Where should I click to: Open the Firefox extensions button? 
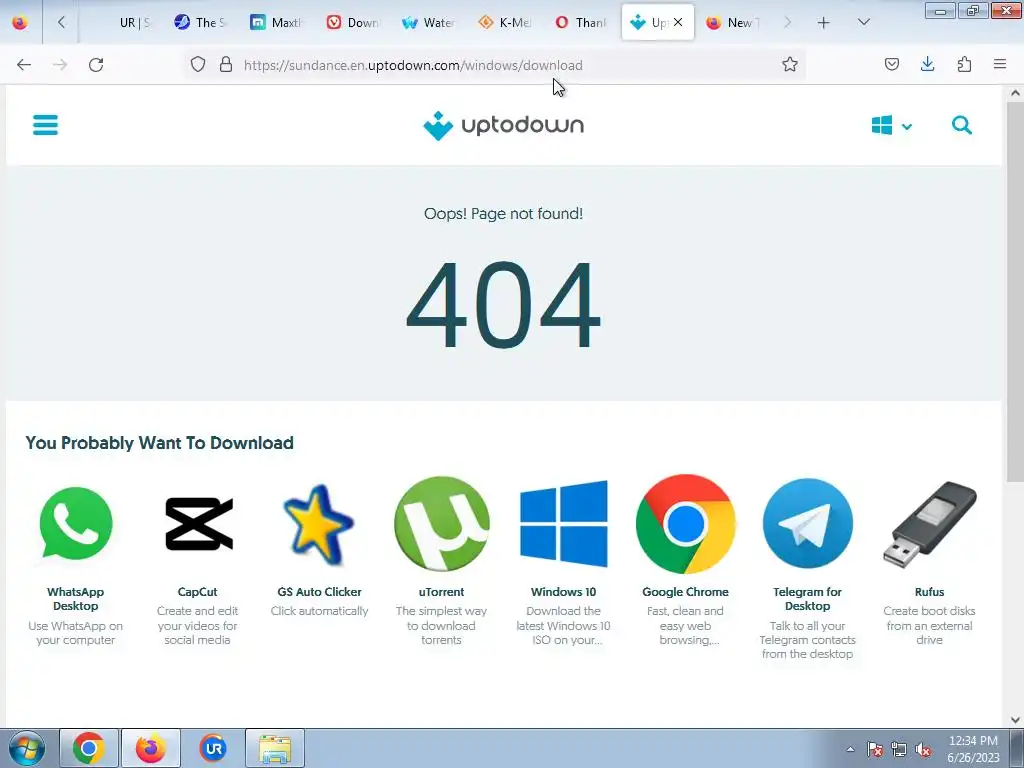pos(964,64)
